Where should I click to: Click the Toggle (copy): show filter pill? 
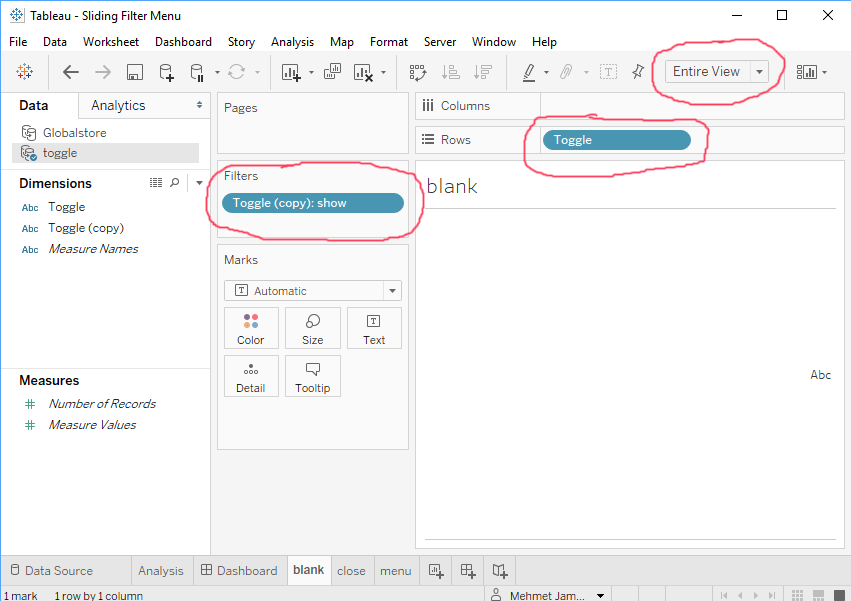click(x=312, y=202)
